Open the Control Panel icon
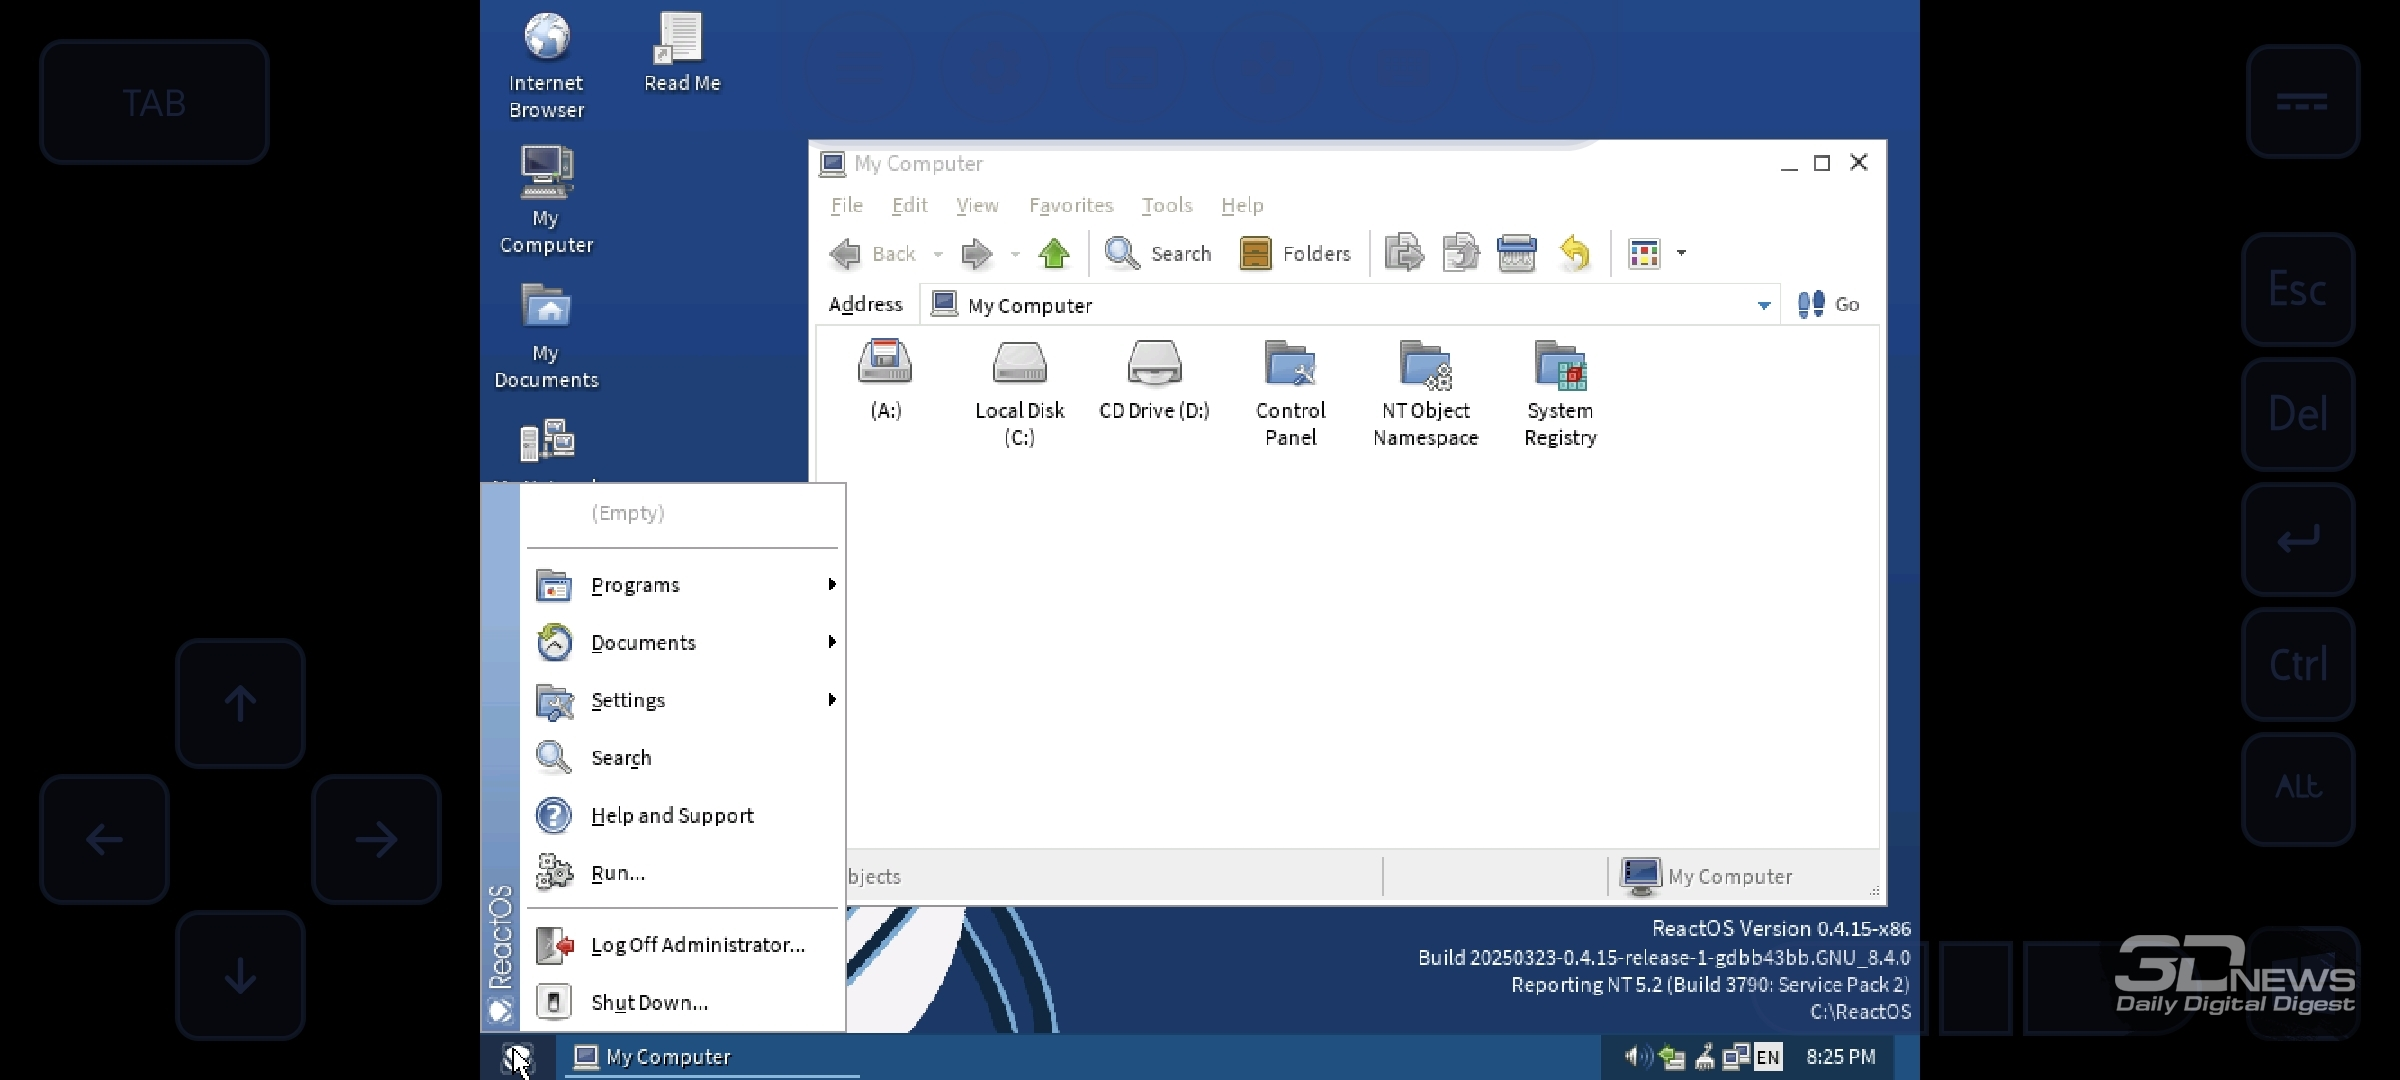Viewport: 2400px width, 1080px height. pyautogui.click(x=1290, y=366)
